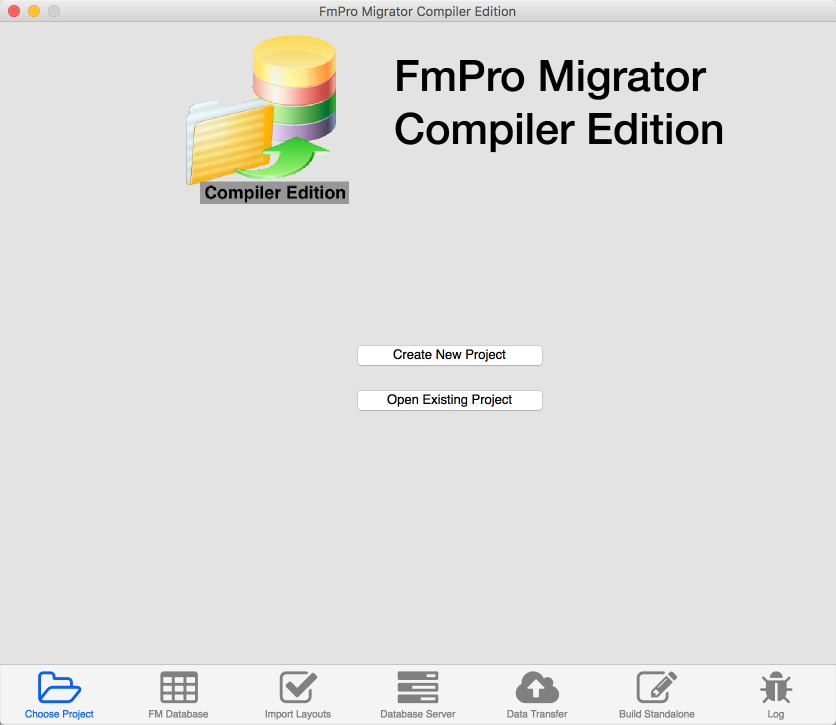Viewport: 836px width, 725px height.
Task: Click the "Choose Project" tab label text
Action: [59, 714]
